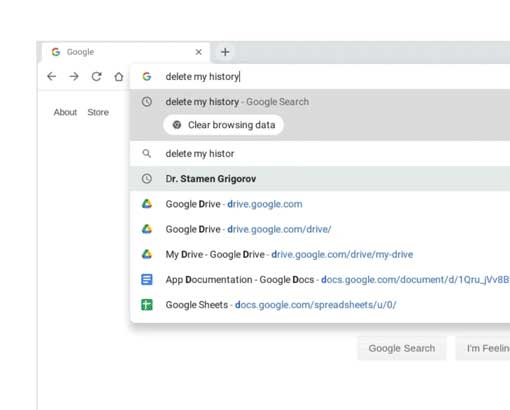Image resolution: width=510 pixels, height=410 pixels.
Task: Select the Dr. Stamen Grigorov suggestion
Action: (x=320, y=179)
